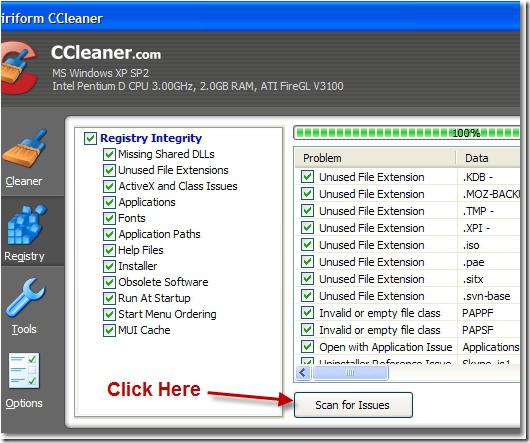530x443 pixels.
Task: Uncheck Missing Shared DLLs
Action: coord(109,154)
